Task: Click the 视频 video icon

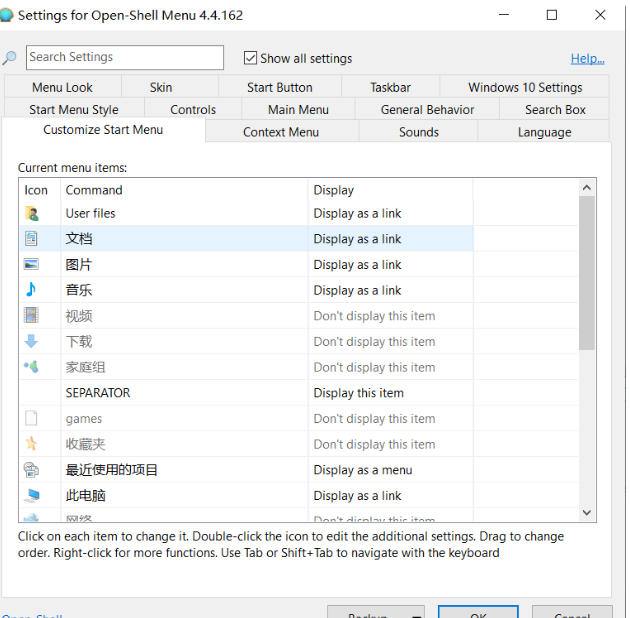Action: coord(32,316)
